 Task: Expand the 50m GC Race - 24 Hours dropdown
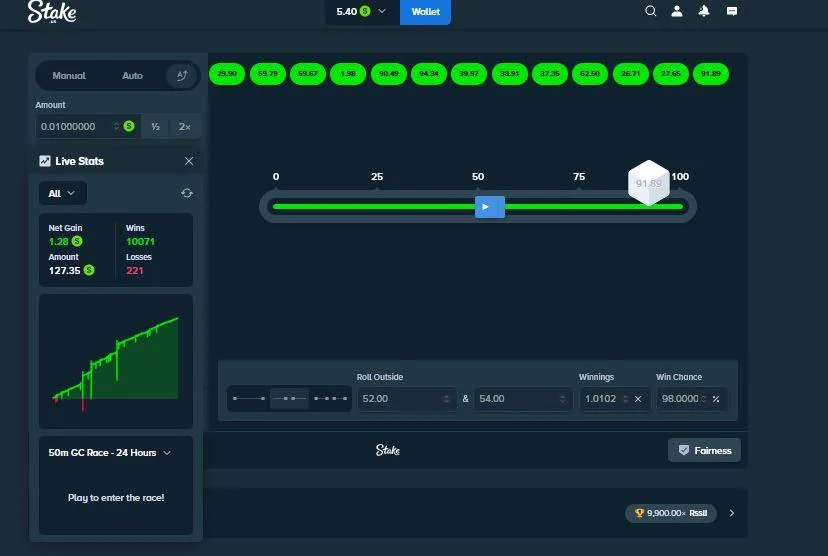point(109,453)
